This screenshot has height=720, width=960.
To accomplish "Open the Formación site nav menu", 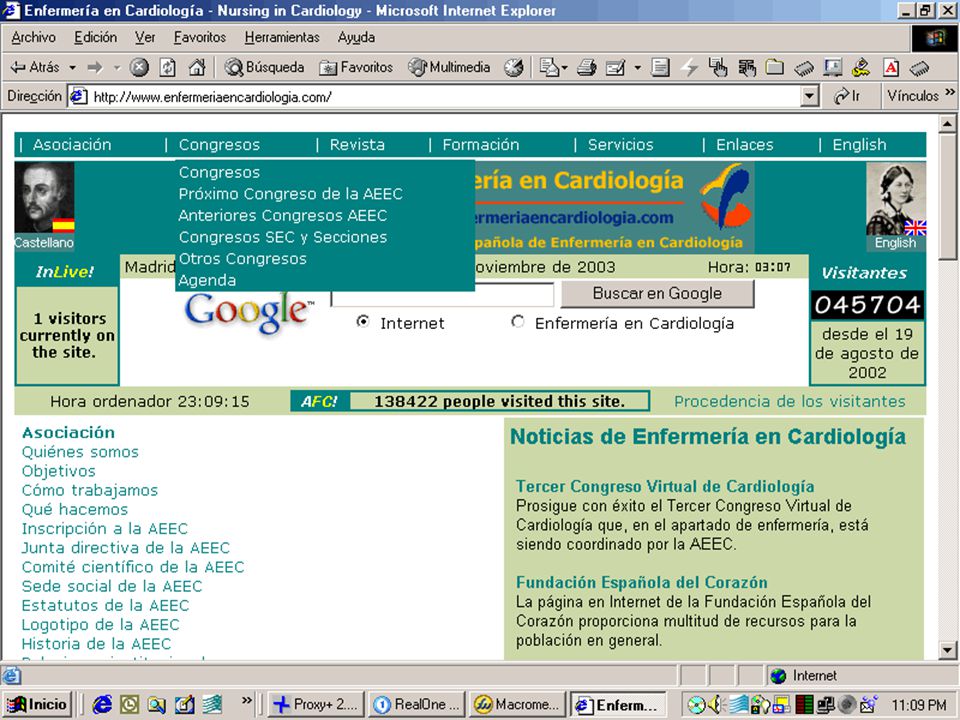I will 481,145.
